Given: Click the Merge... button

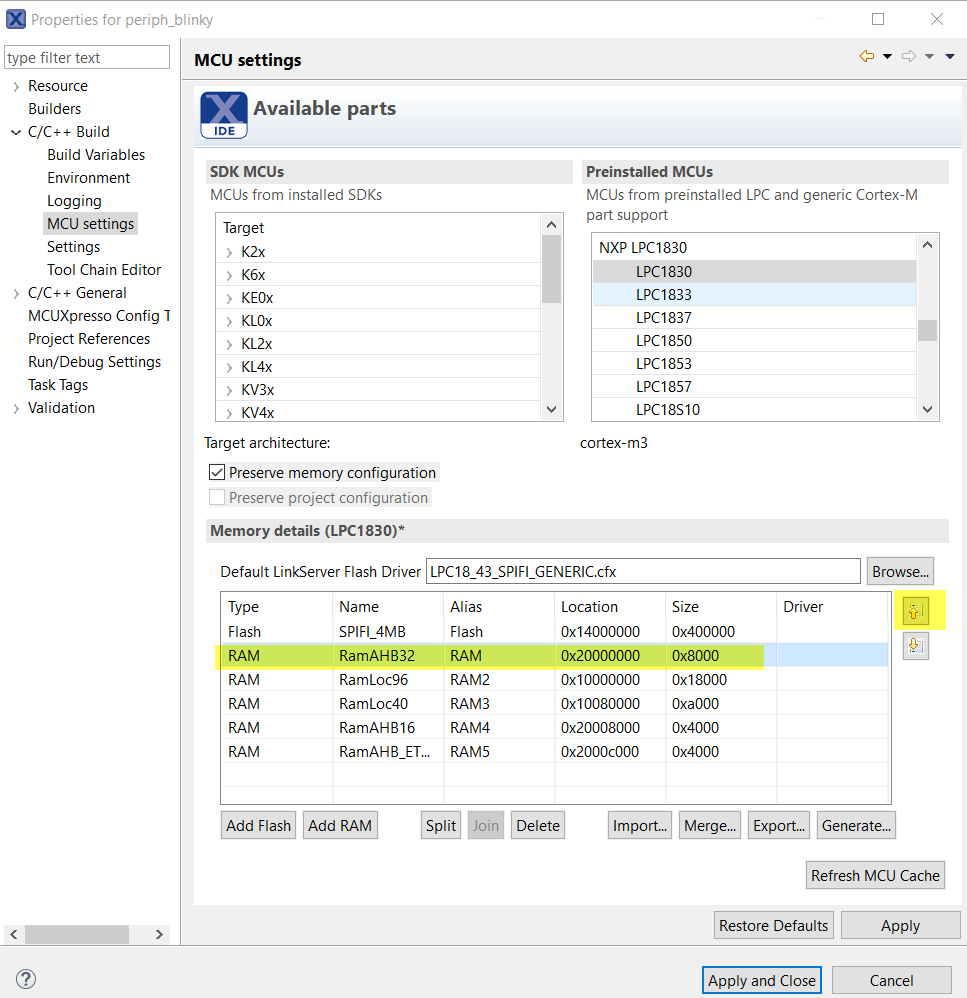Looking at the screenshot, I should 710,826.
